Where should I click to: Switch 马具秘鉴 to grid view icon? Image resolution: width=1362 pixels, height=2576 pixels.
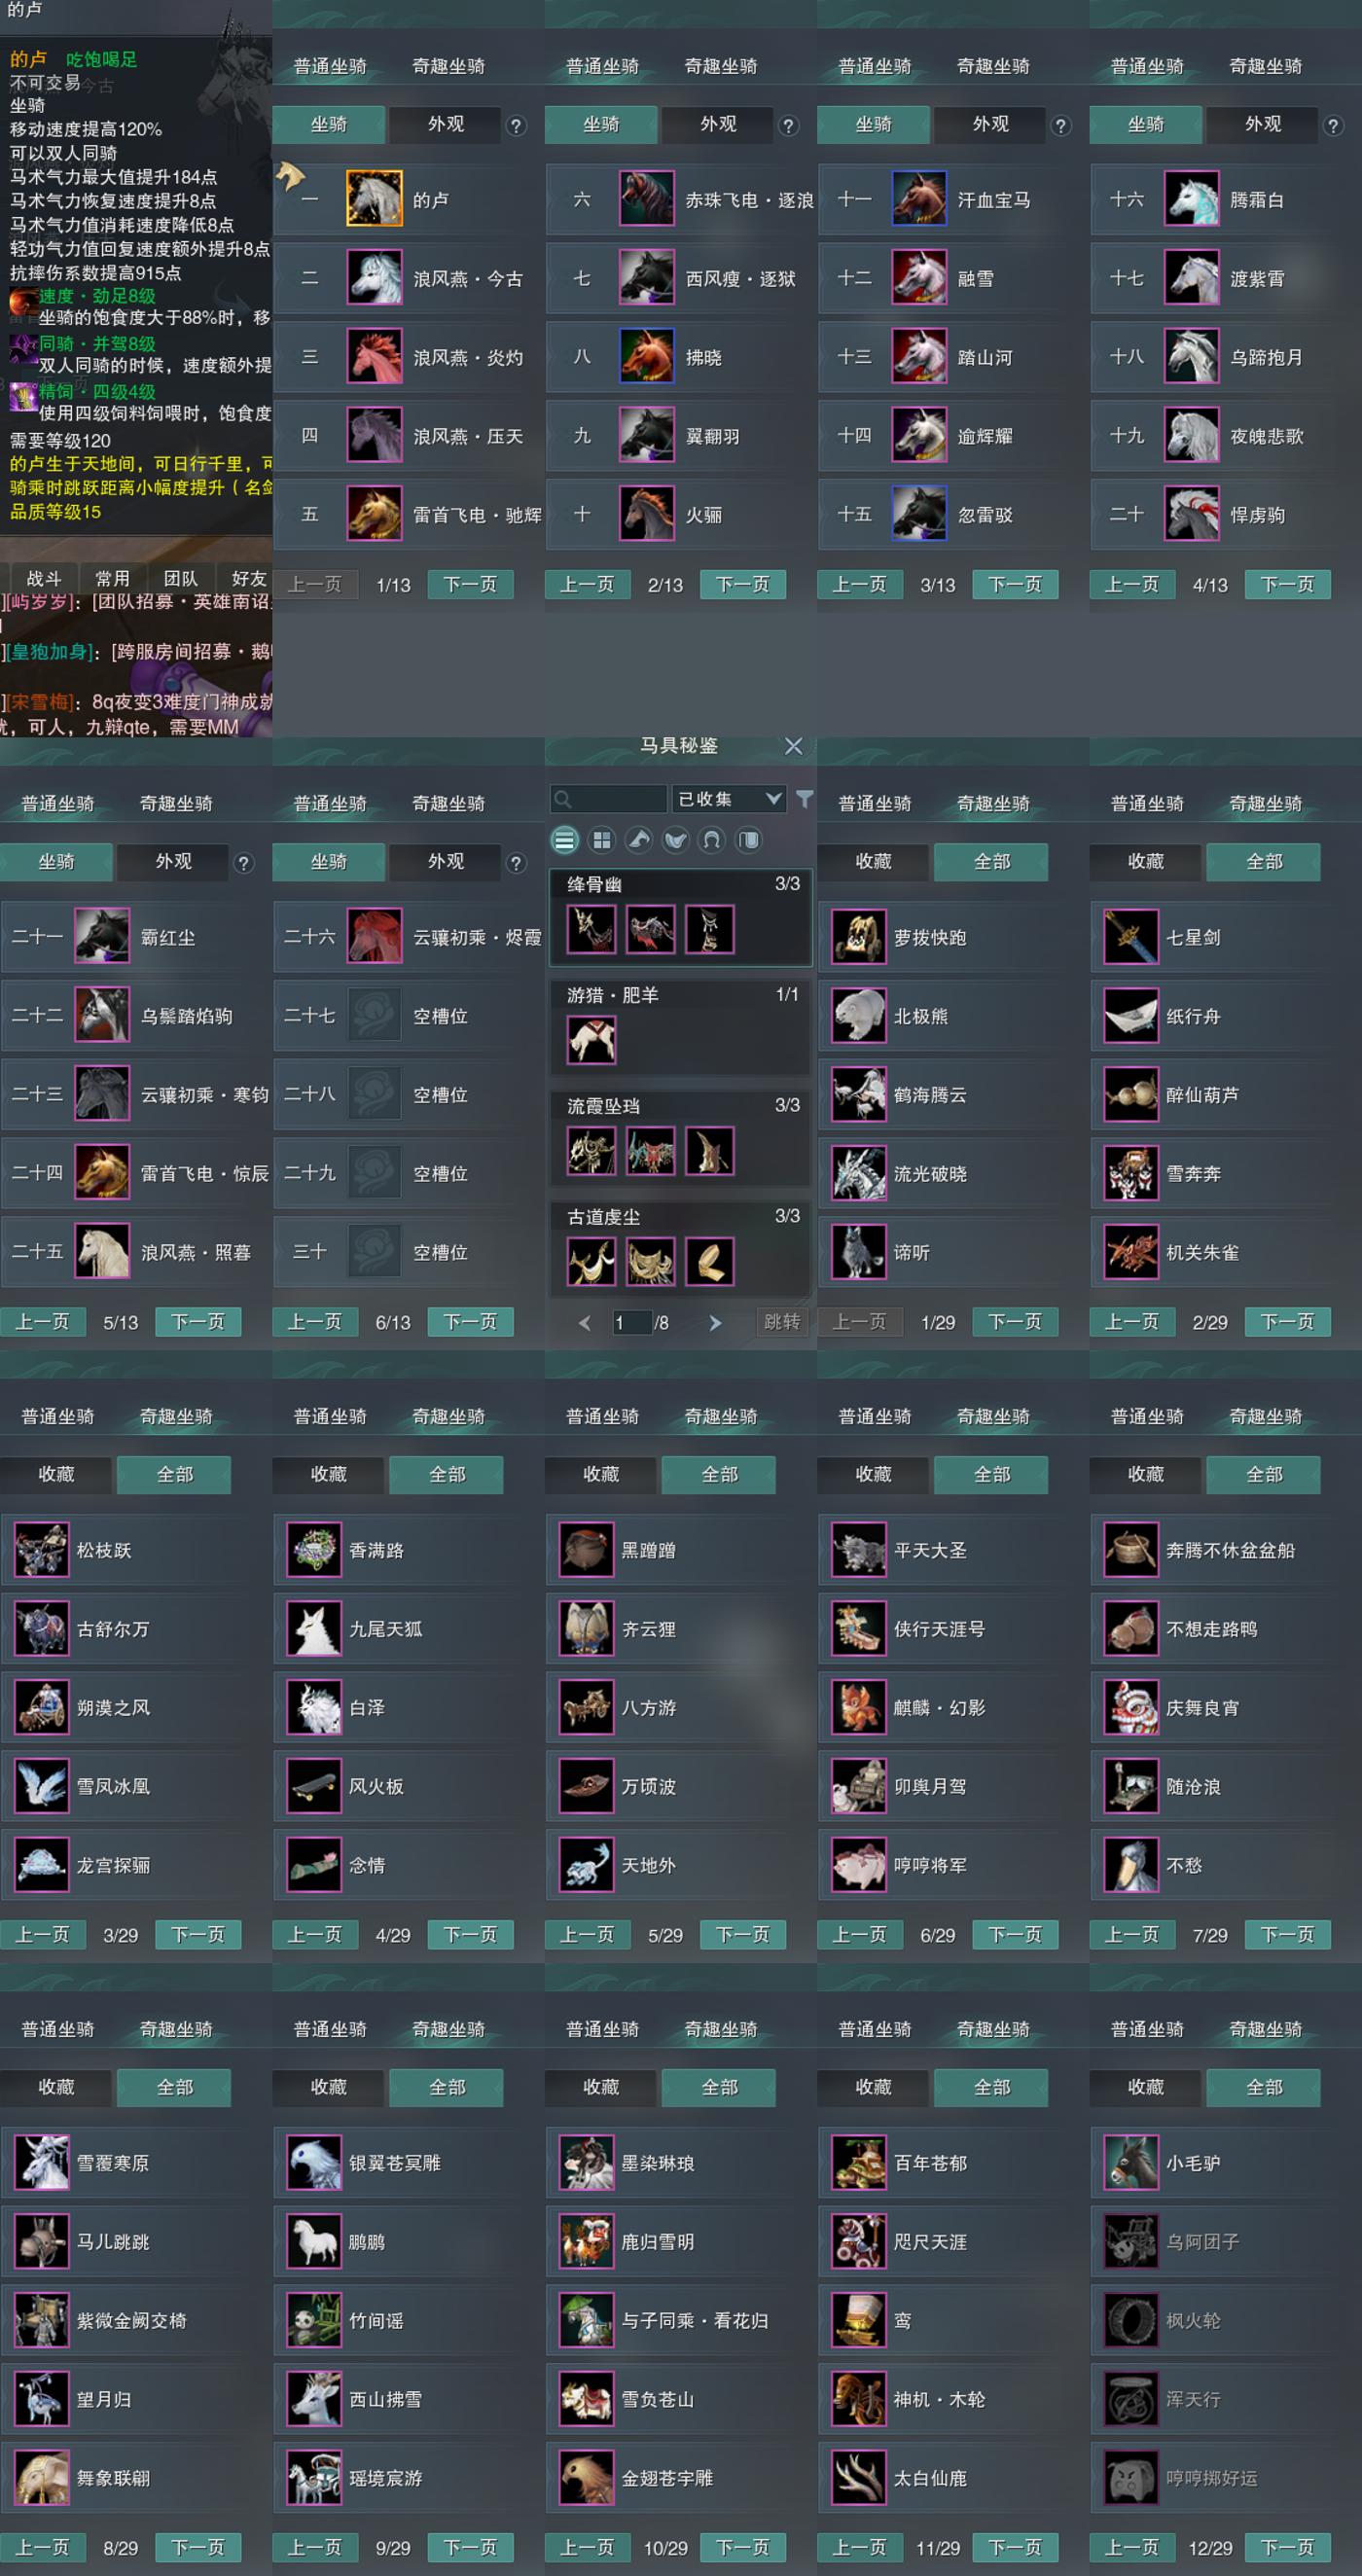(602, 840)
